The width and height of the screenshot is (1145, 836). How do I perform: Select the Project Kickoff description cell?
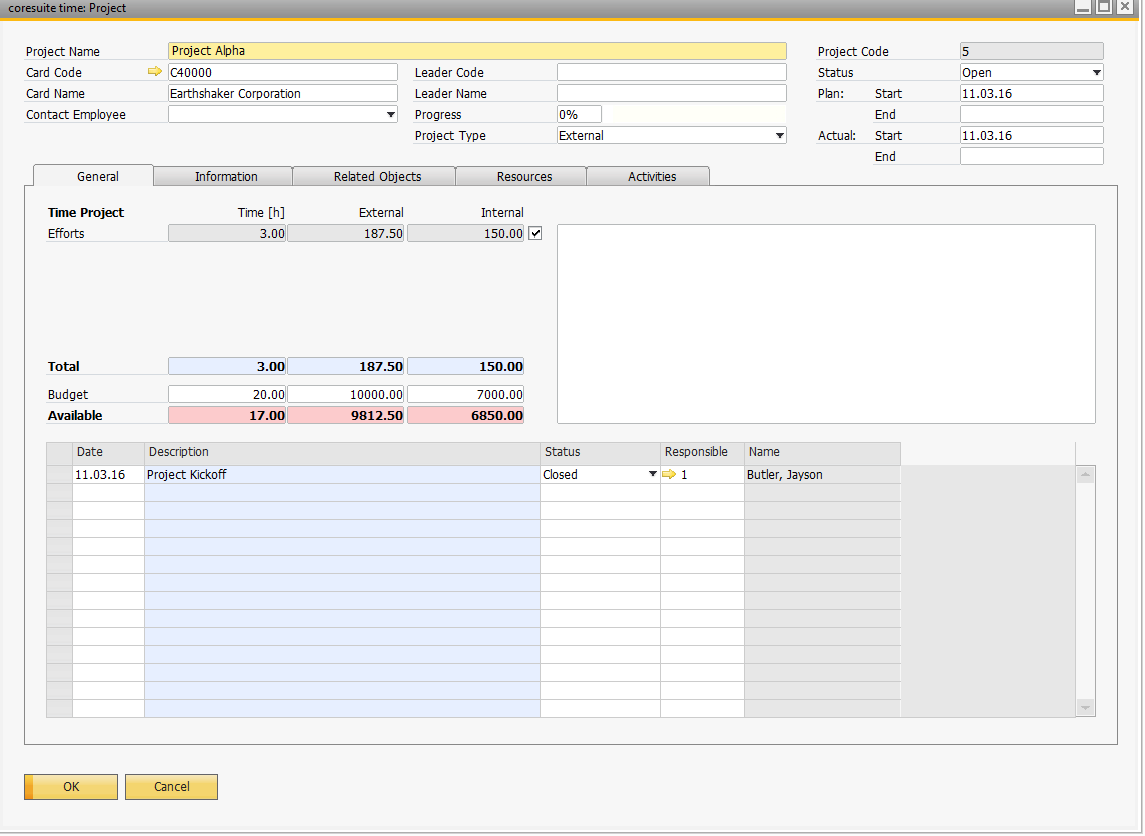coord(342,475)
